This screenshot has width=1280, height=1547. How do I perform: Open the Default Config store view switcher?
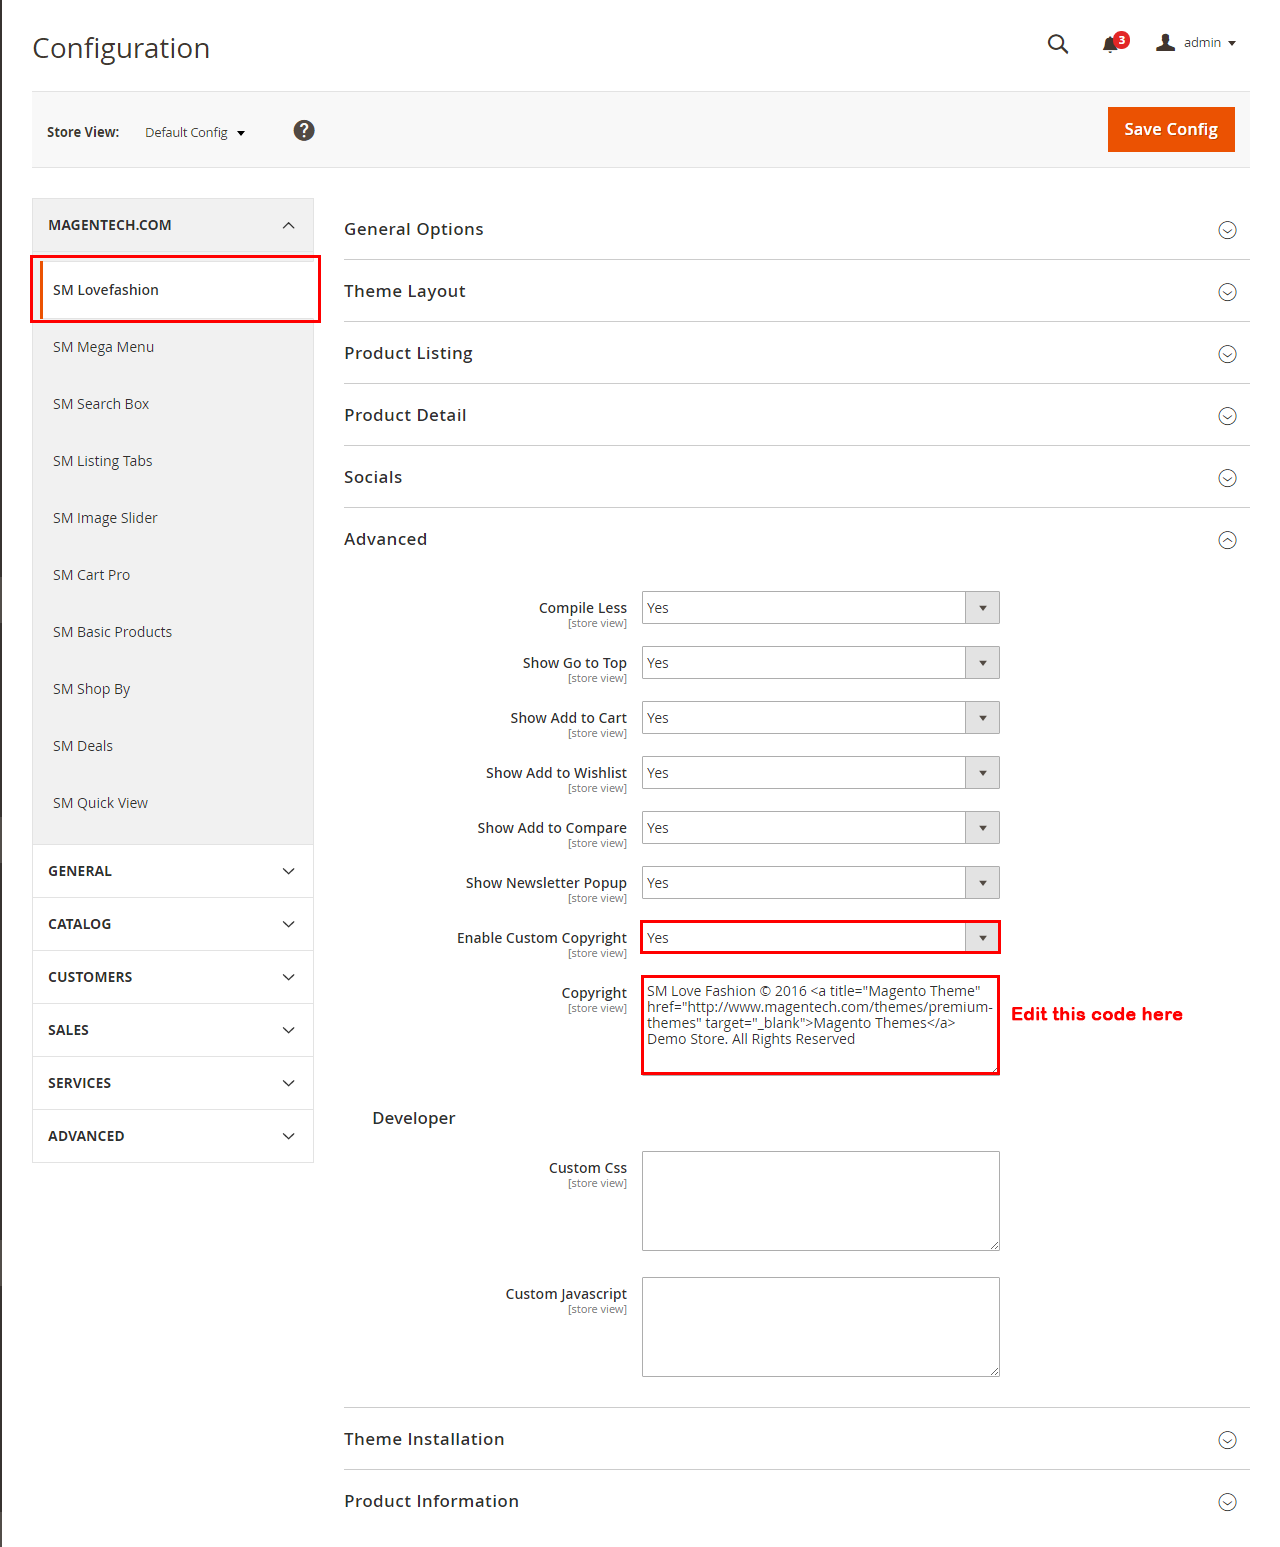(195, 132)
